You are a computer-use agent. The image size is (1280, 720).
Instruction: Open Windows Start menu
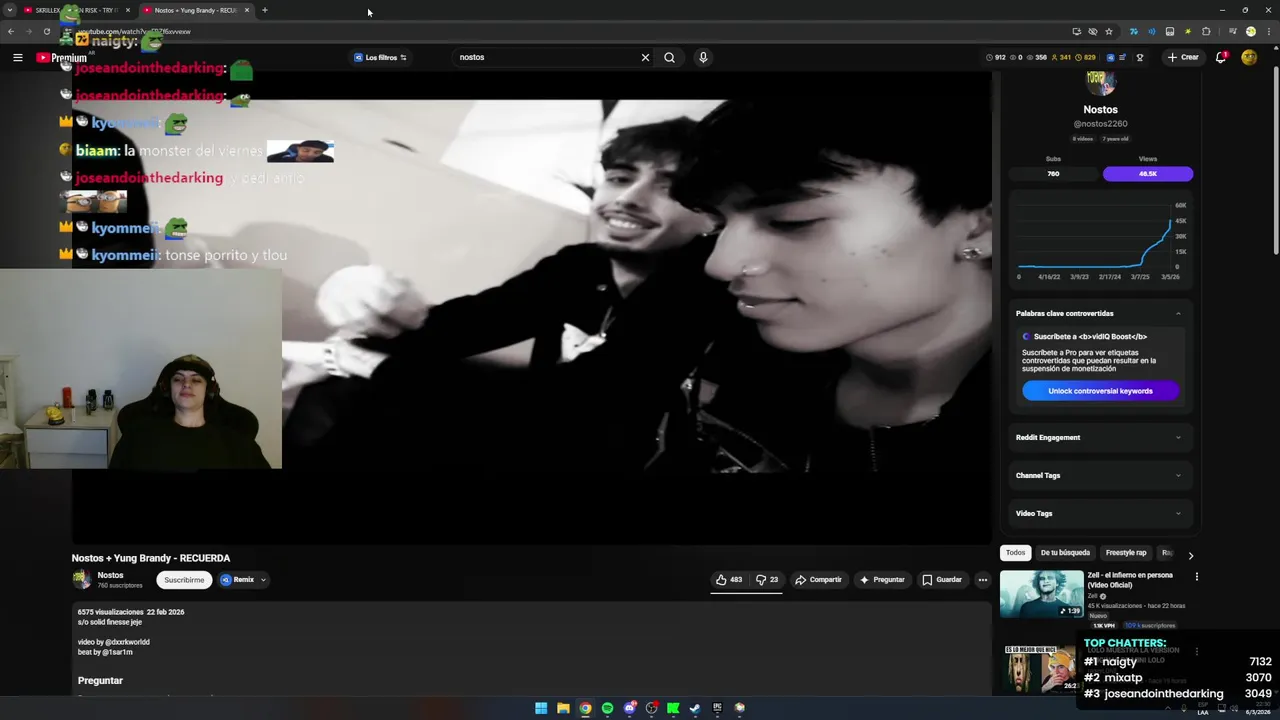pyautogui.click(x=541, y=708)
